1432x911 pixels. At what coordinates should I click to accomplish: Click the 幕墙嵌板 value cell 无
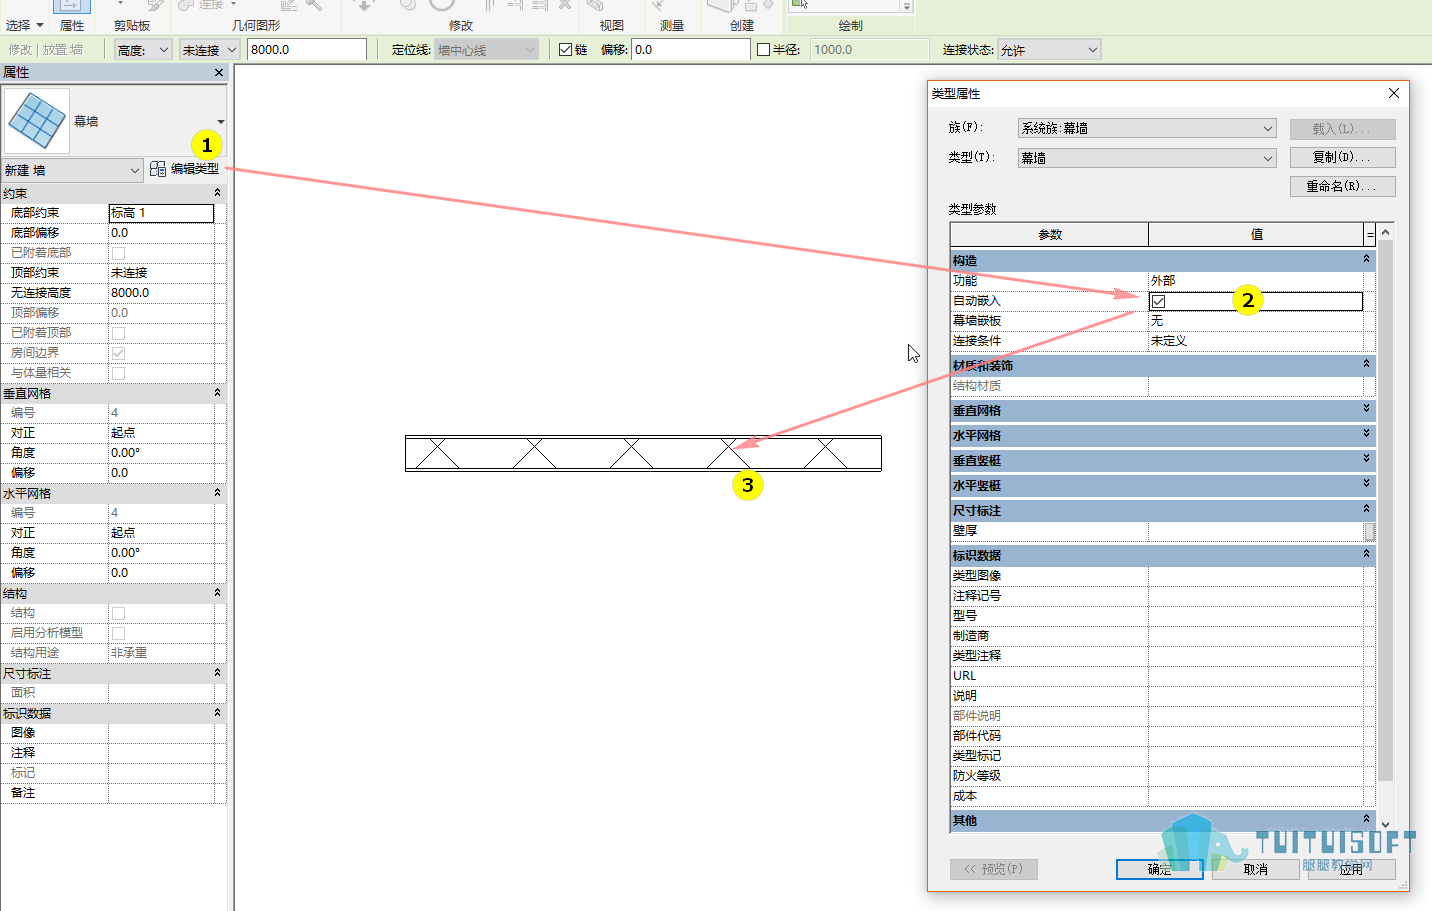[x=1255, y=321]
